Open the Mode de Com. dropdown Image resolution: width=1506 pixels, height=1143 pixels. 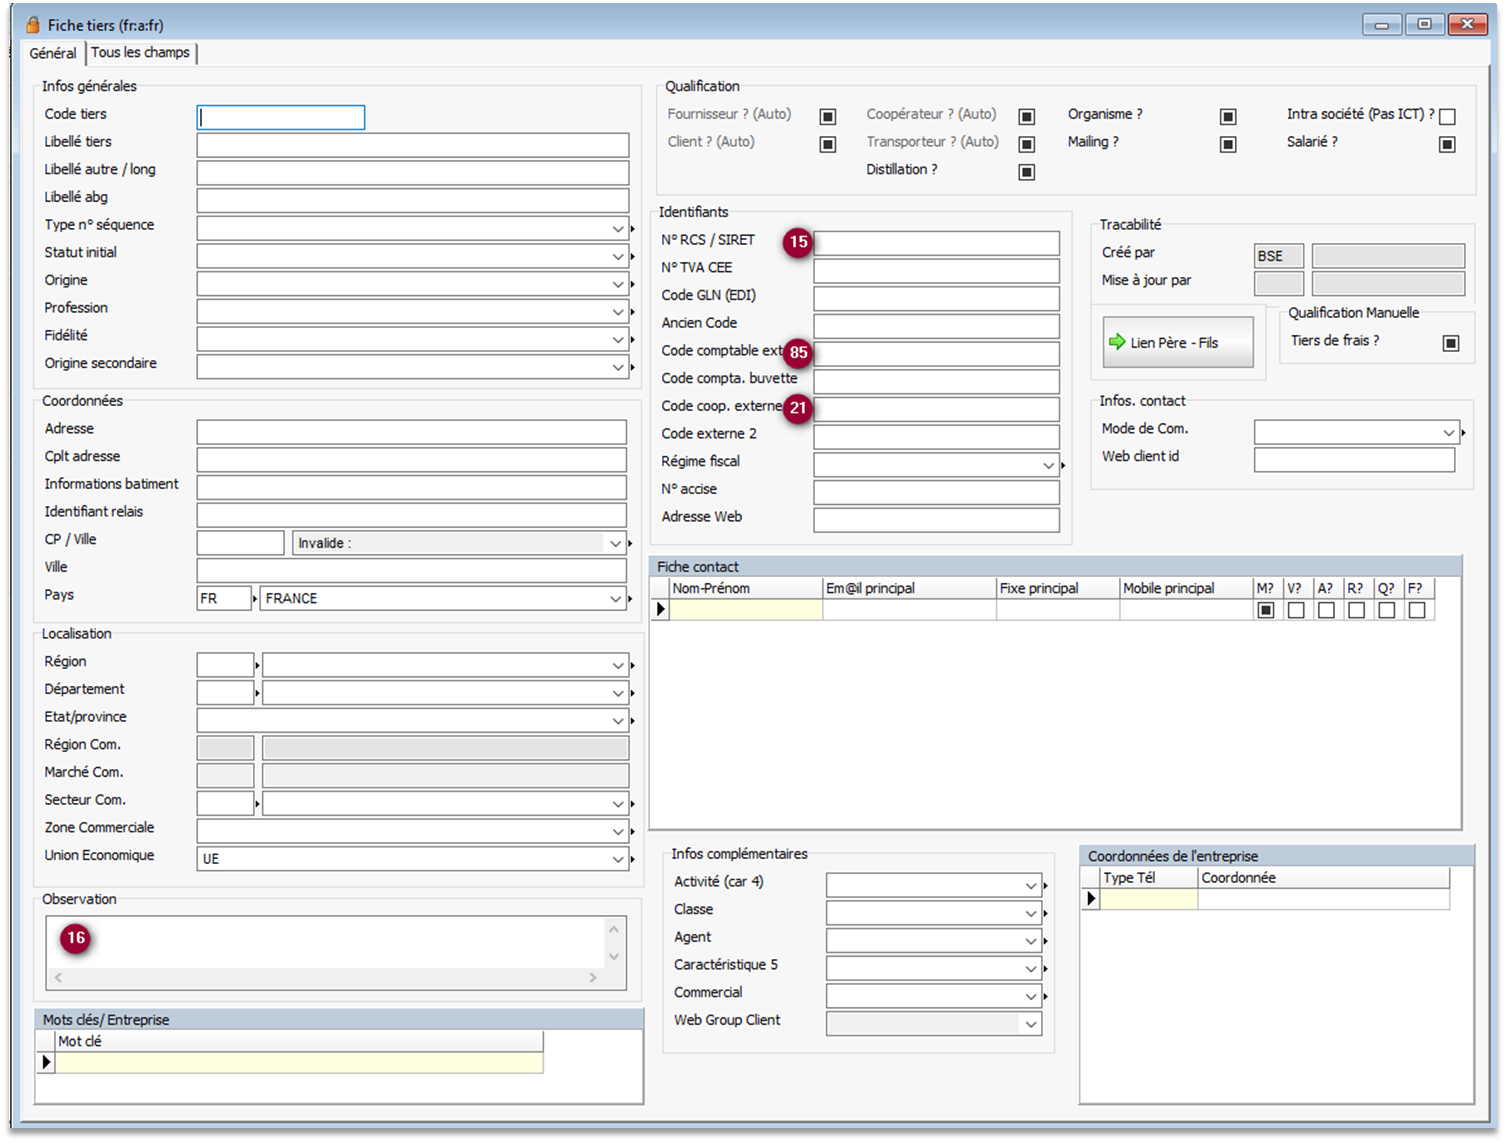coord(1448,433)
